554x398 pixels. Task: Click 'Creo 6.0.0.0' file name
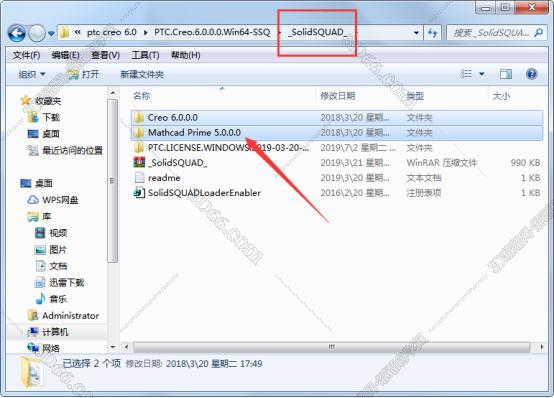173,117
